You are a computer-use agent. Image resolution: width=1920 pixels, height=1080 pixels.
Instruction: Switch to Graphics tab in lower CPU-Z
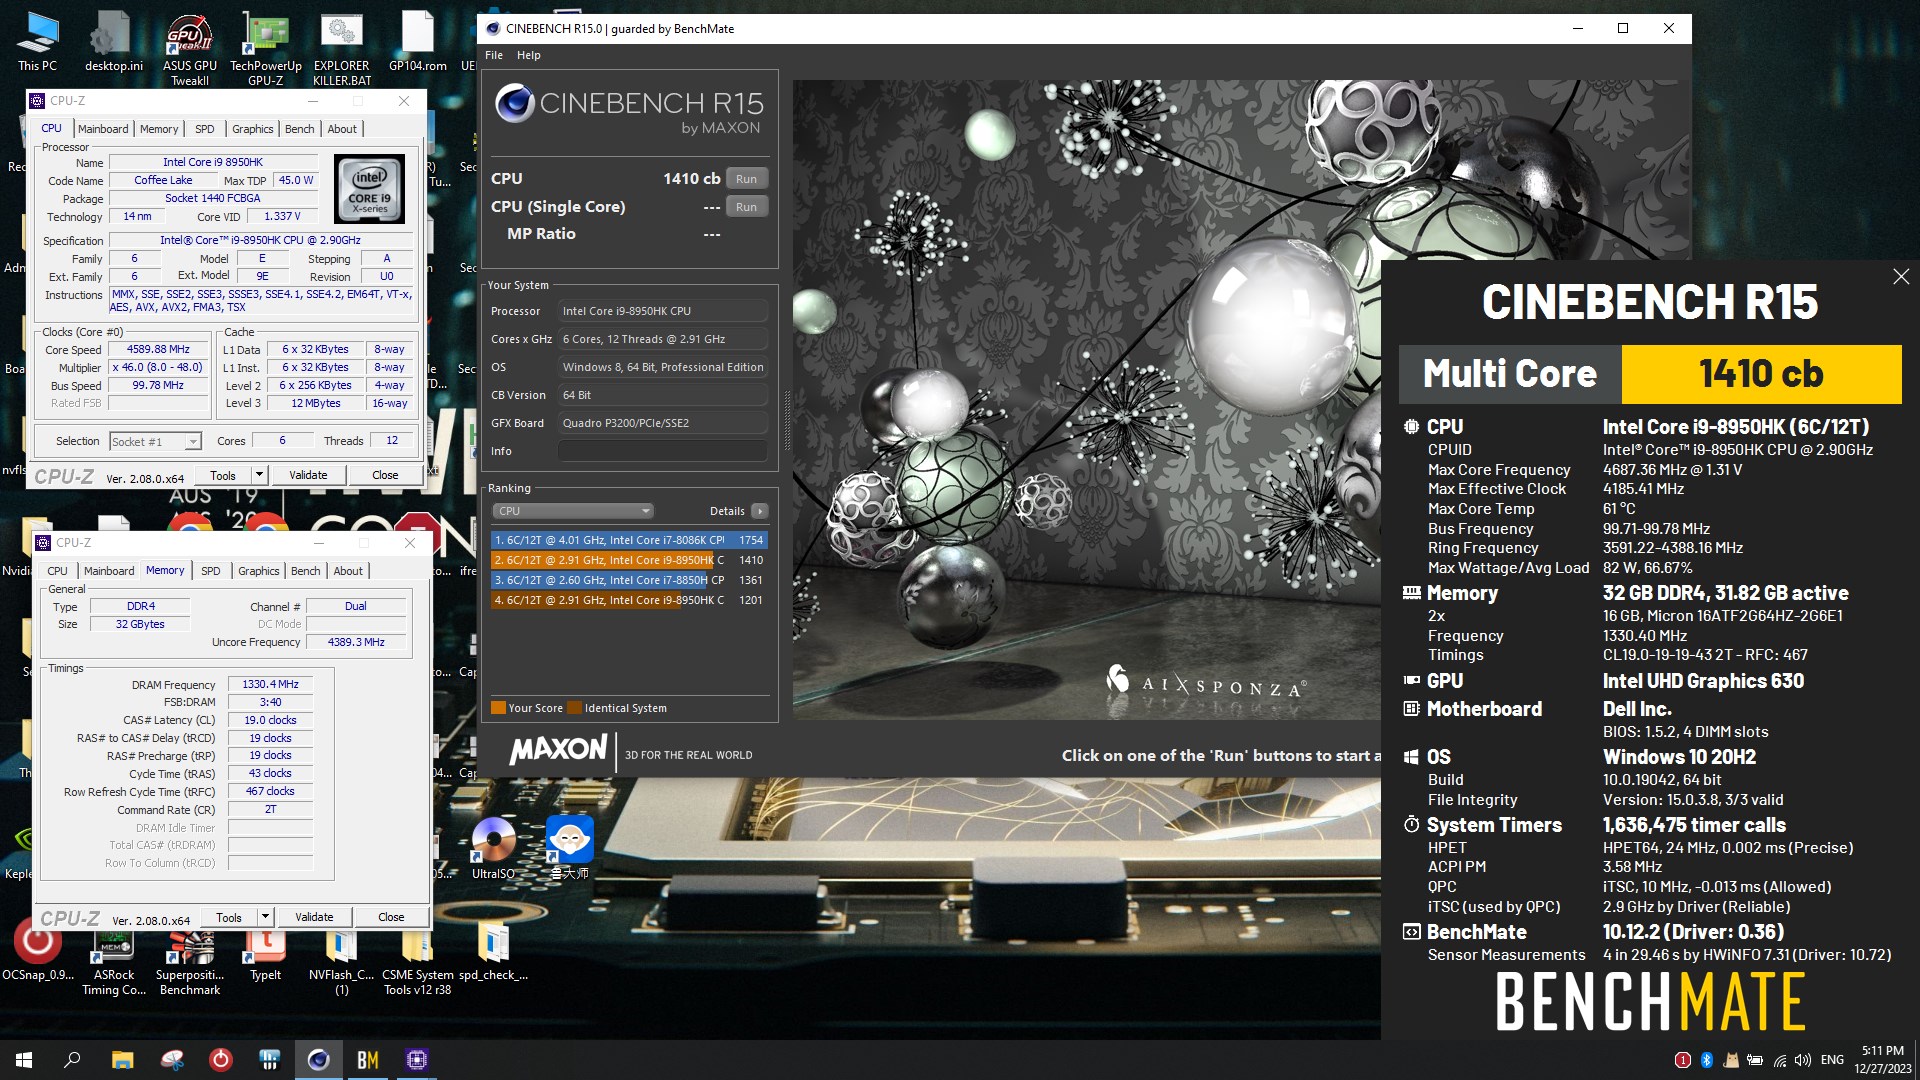pos(258,571)
